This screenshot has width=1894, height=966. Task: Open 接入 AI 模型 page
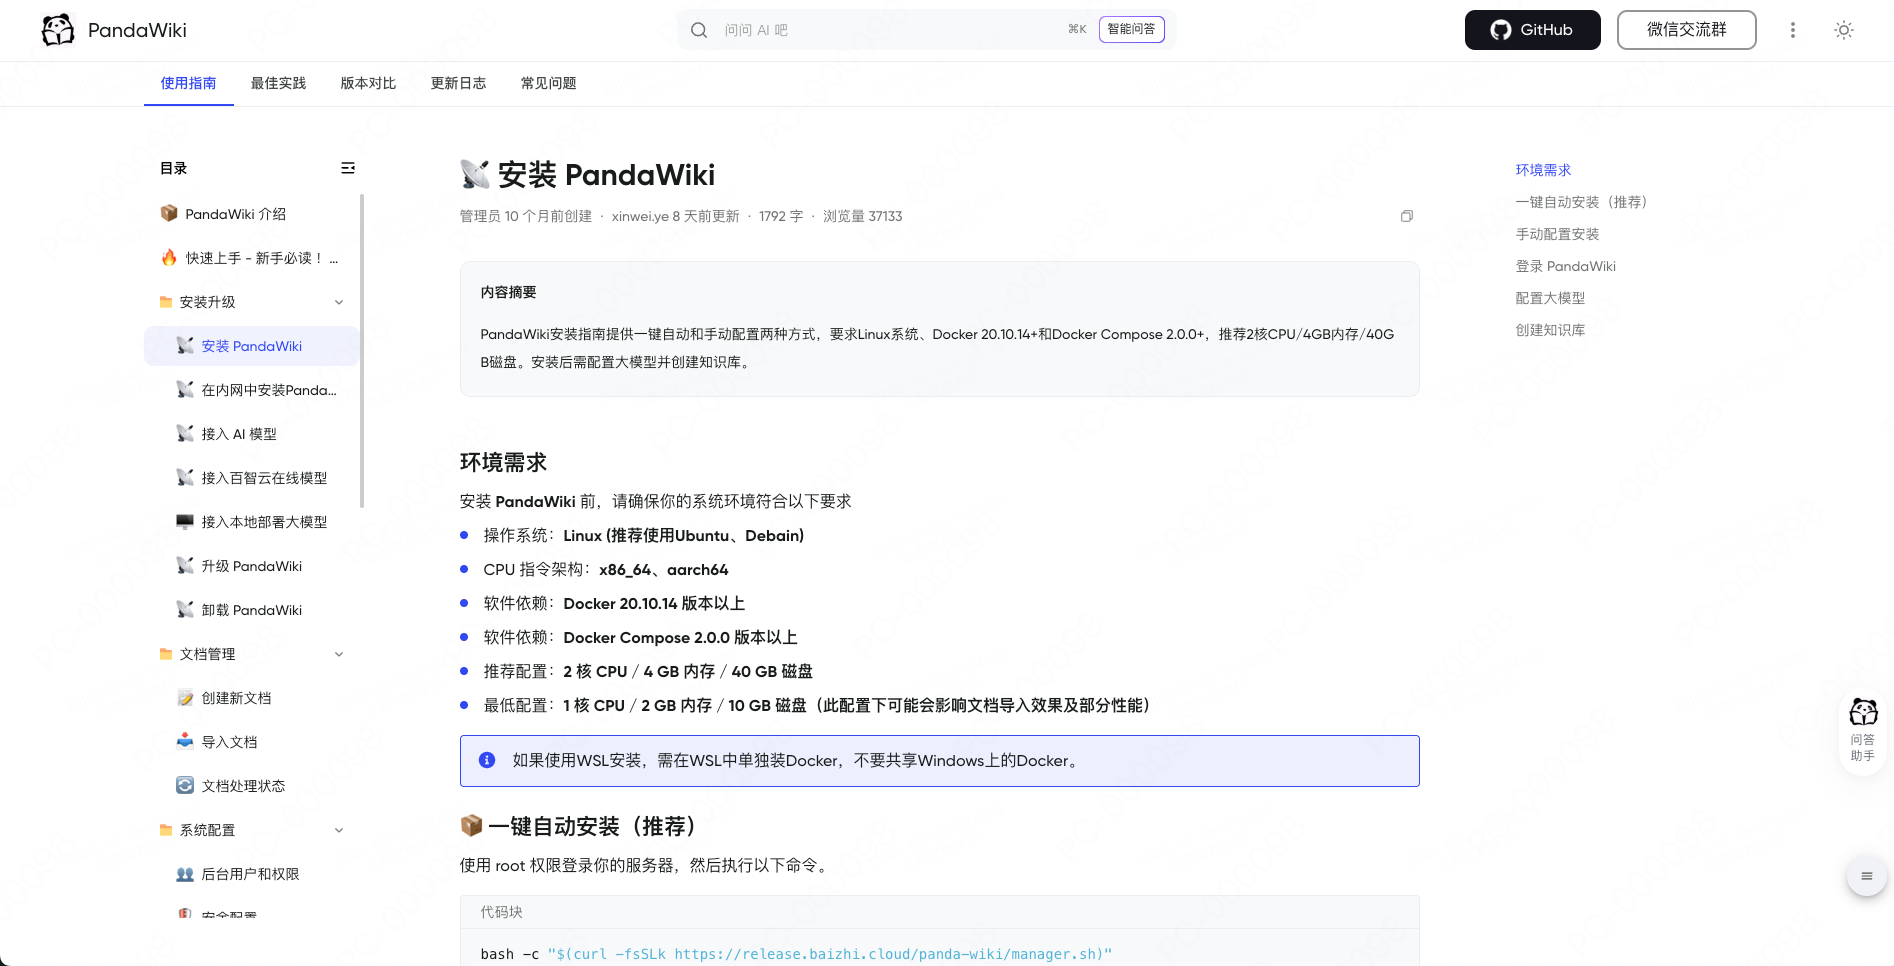click(x=239, y=434)
